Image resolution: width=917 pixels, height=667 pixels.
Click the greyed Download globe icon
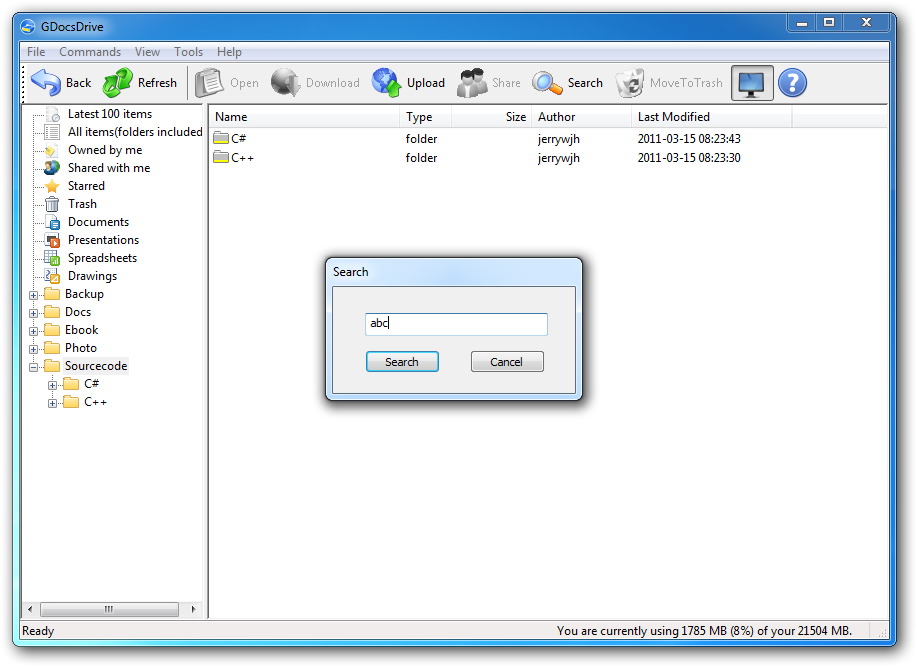(285, 82)
